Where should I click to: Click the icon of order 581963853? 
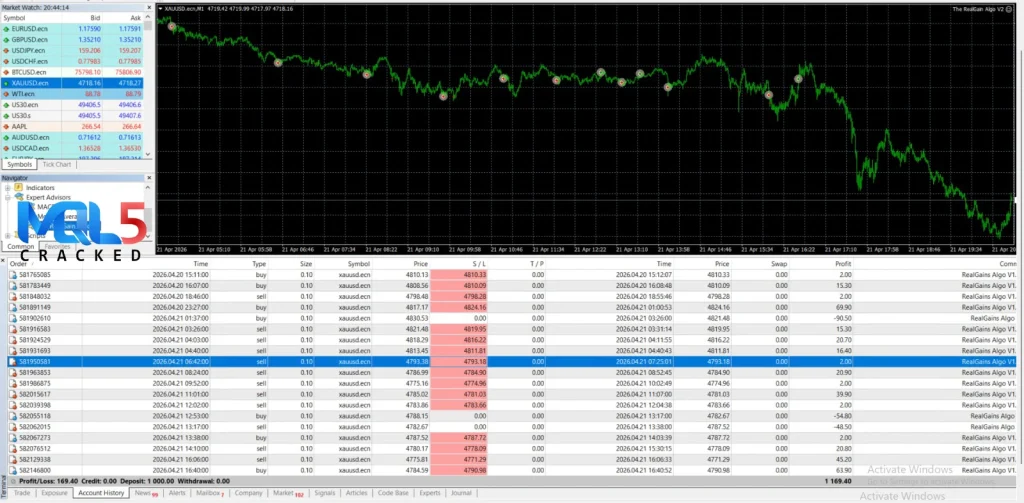(12, 372)
